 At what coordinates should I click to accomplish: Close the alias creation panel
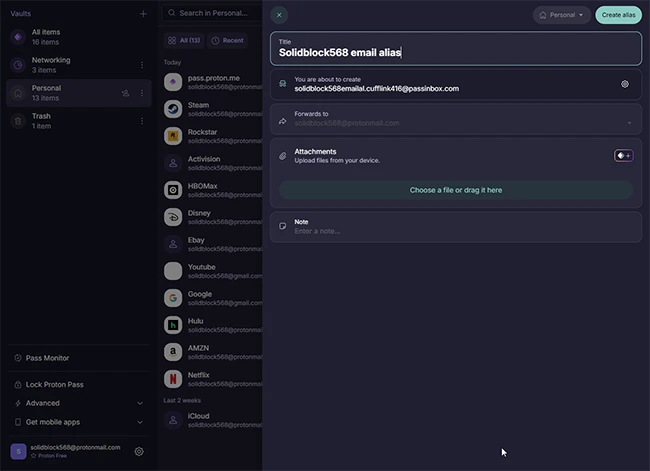pyautogui.click(x=279, y=15)
